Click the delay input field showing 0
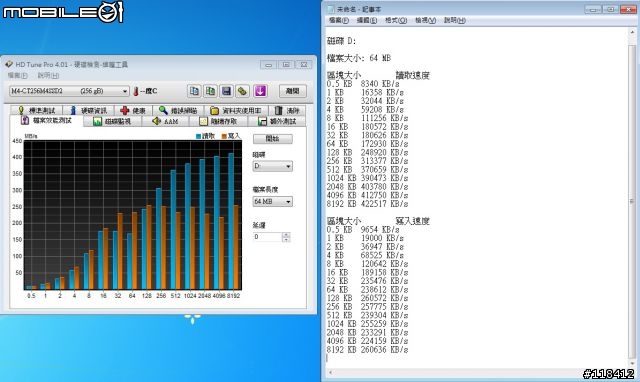The width and height of the screenshot is (640, 382). 267,237
